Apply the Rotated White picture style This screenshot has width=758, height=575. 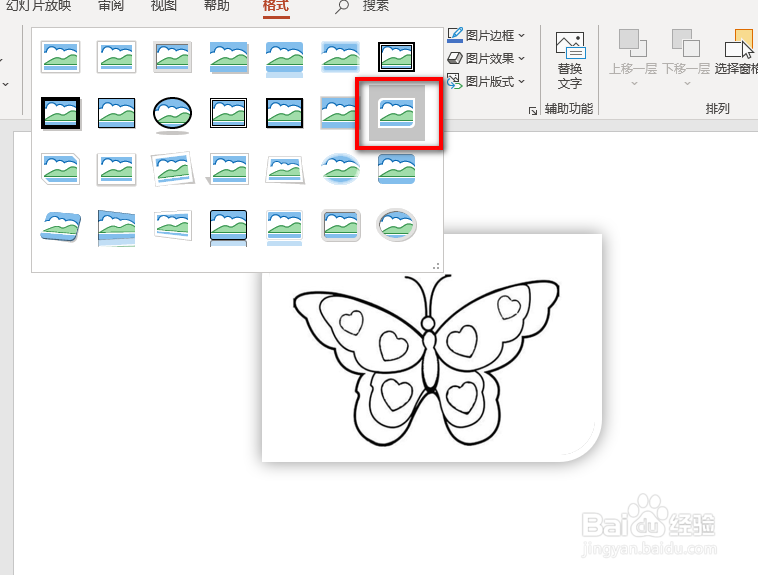(173, 169)
